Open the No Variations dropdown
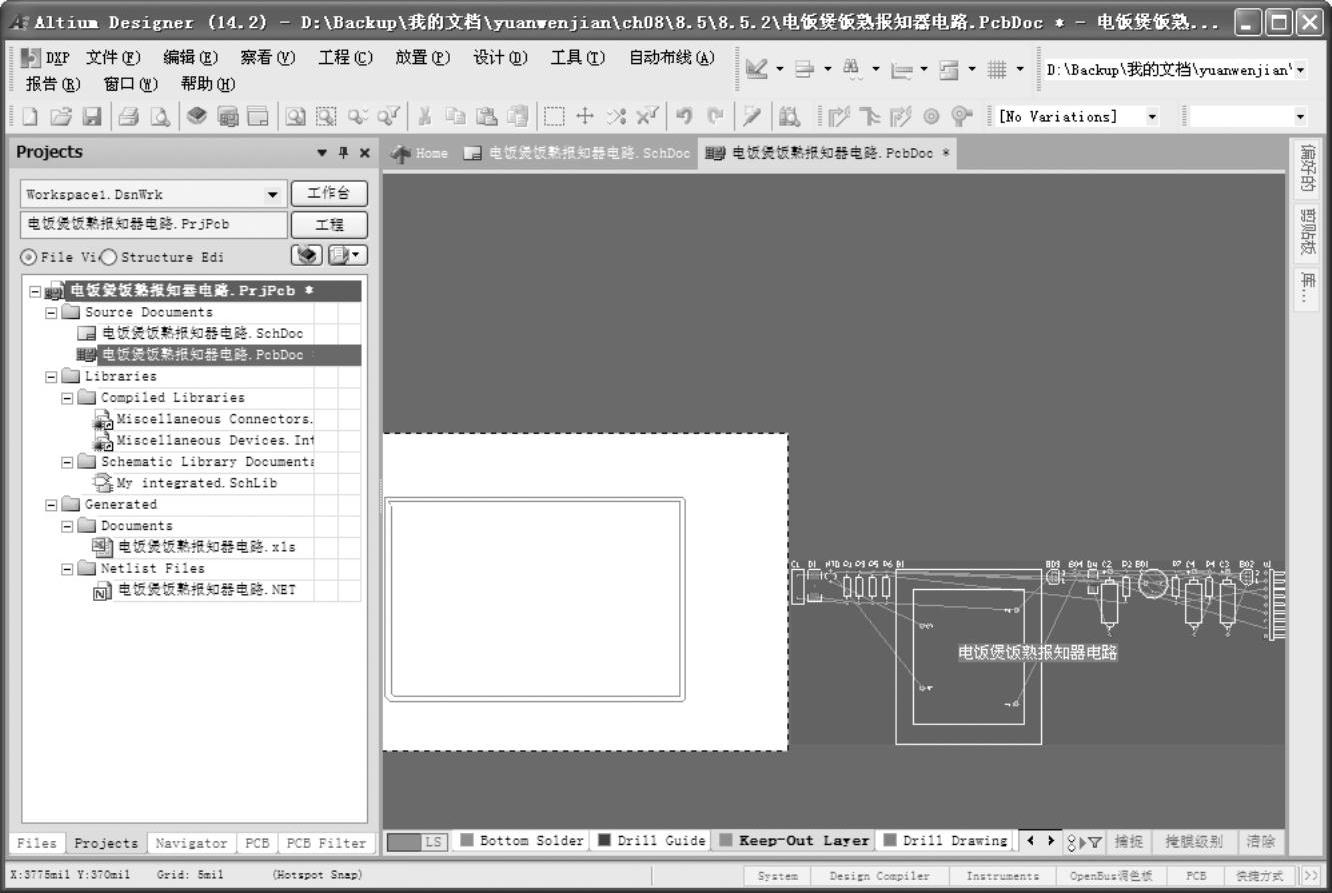The image size is (1332, 893). click(1152, 117)
